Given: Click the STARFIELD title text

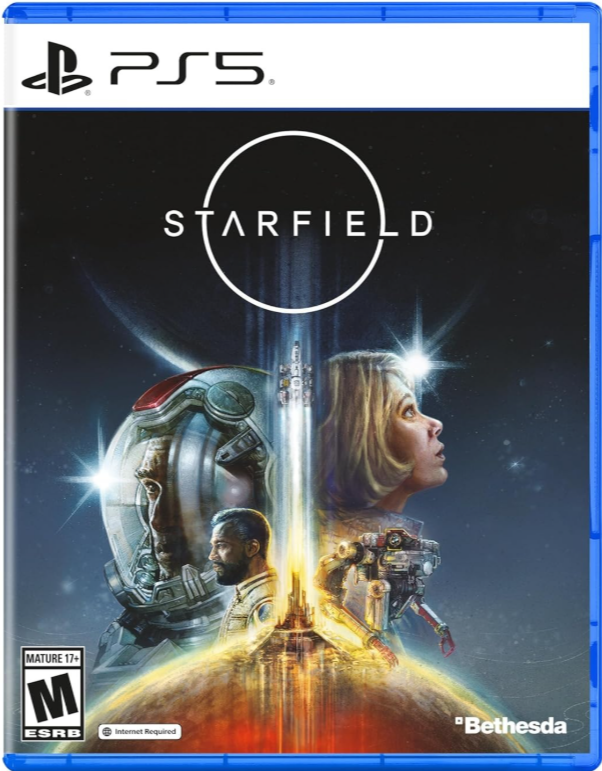Looking at the screenshot, I should [x=299, y=223].
